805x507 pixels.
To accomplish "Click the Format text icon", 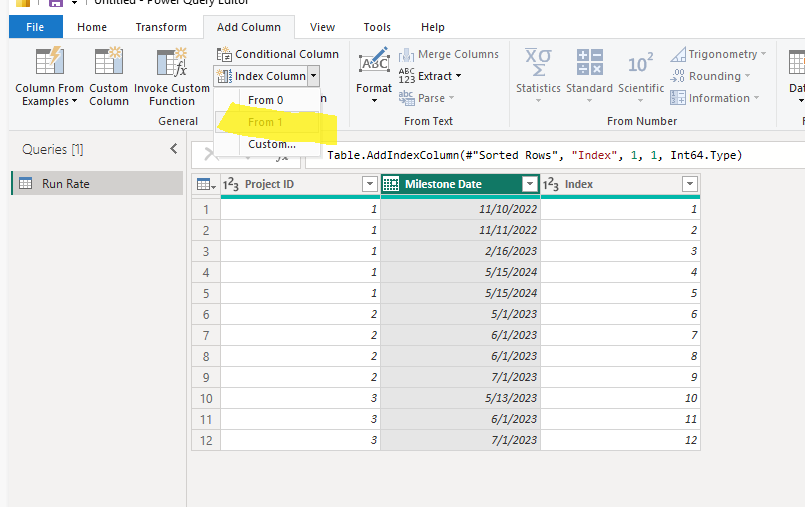I will click(374, 61).
